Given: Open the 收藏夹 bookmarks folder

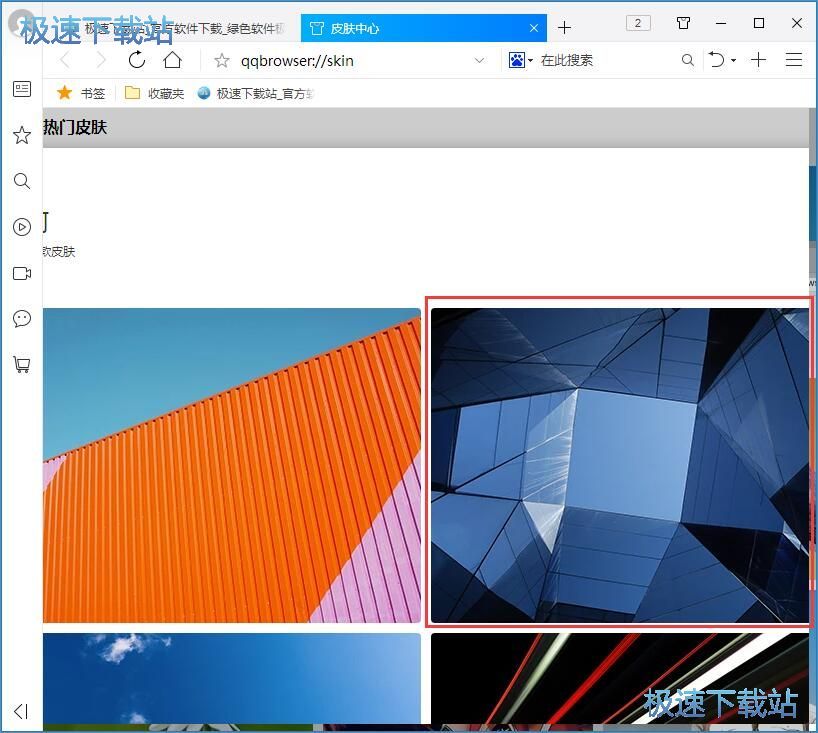Looking at the screenshot, I should pos(155,93).
